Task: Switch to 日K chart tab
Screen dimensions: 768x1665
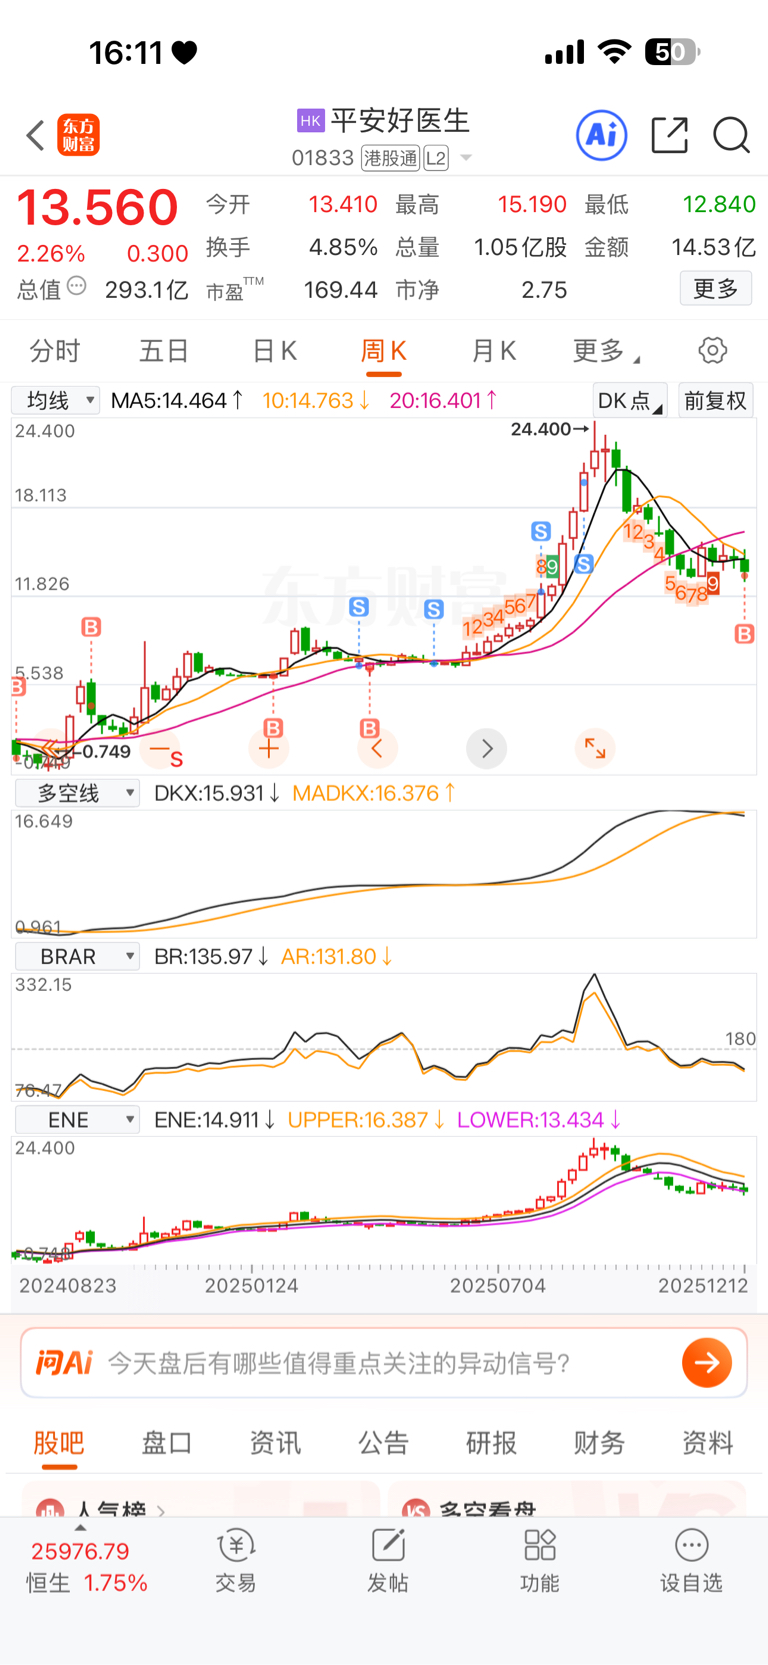Action: [274, 351]
